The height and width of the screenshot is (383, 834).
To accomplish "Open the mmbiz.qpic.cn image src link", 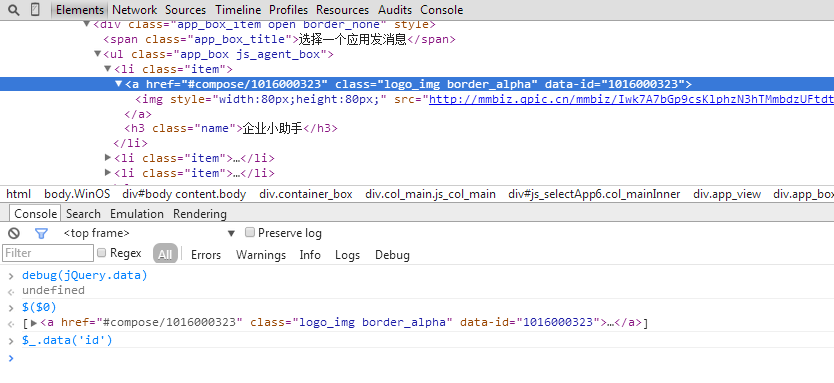I will (x=631, y=99).
